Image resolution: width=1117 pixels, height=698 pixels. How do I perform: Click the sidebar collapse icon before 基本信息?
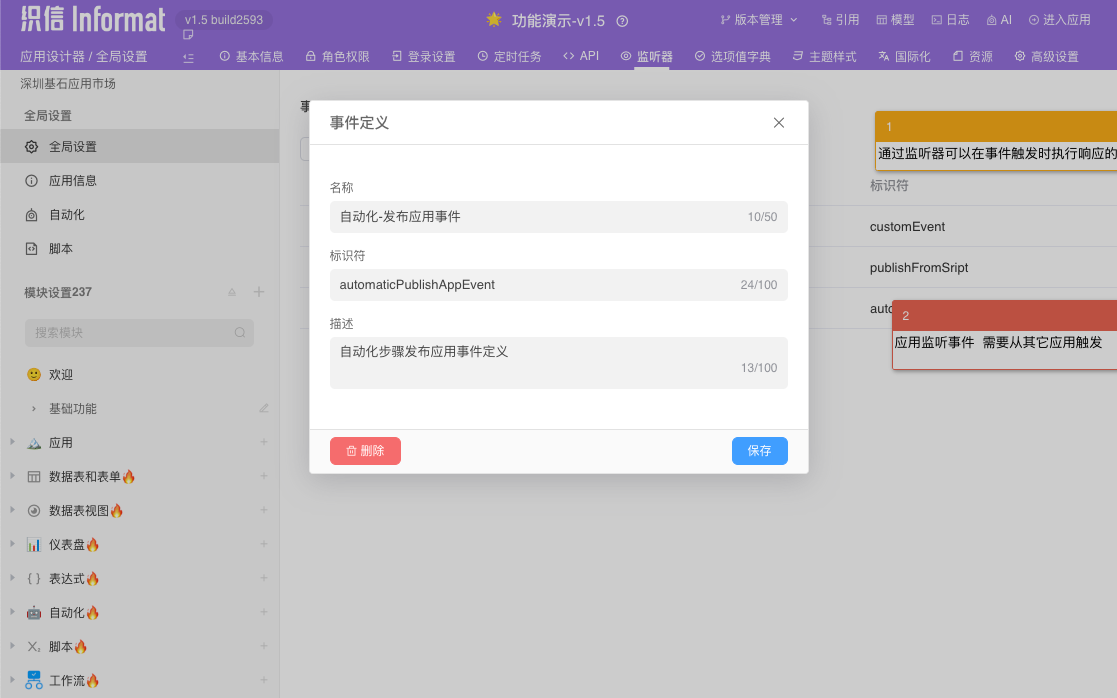pyautogui.click(x=189, y=57)
